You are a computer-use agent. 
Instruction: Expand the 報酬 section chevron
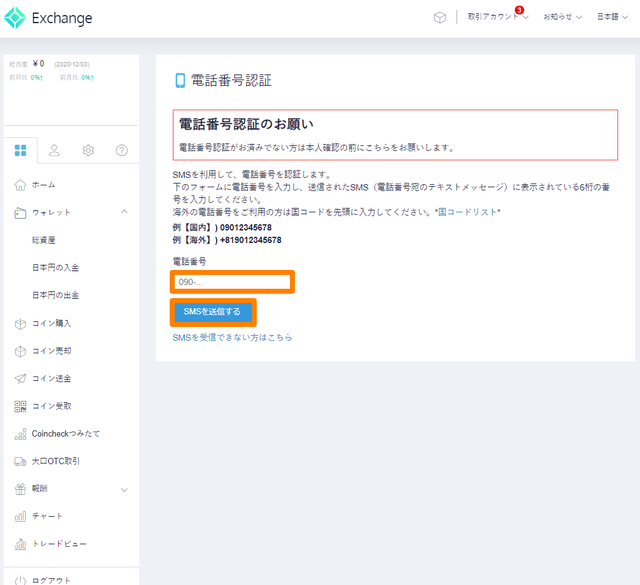coord(124,490)
